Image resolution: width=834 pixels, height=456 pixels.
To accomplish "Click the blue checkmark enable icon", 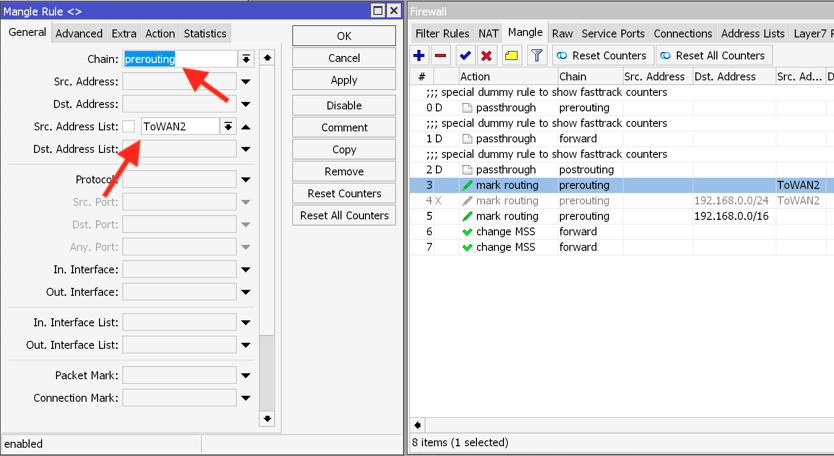I will (x=464, y=56).
